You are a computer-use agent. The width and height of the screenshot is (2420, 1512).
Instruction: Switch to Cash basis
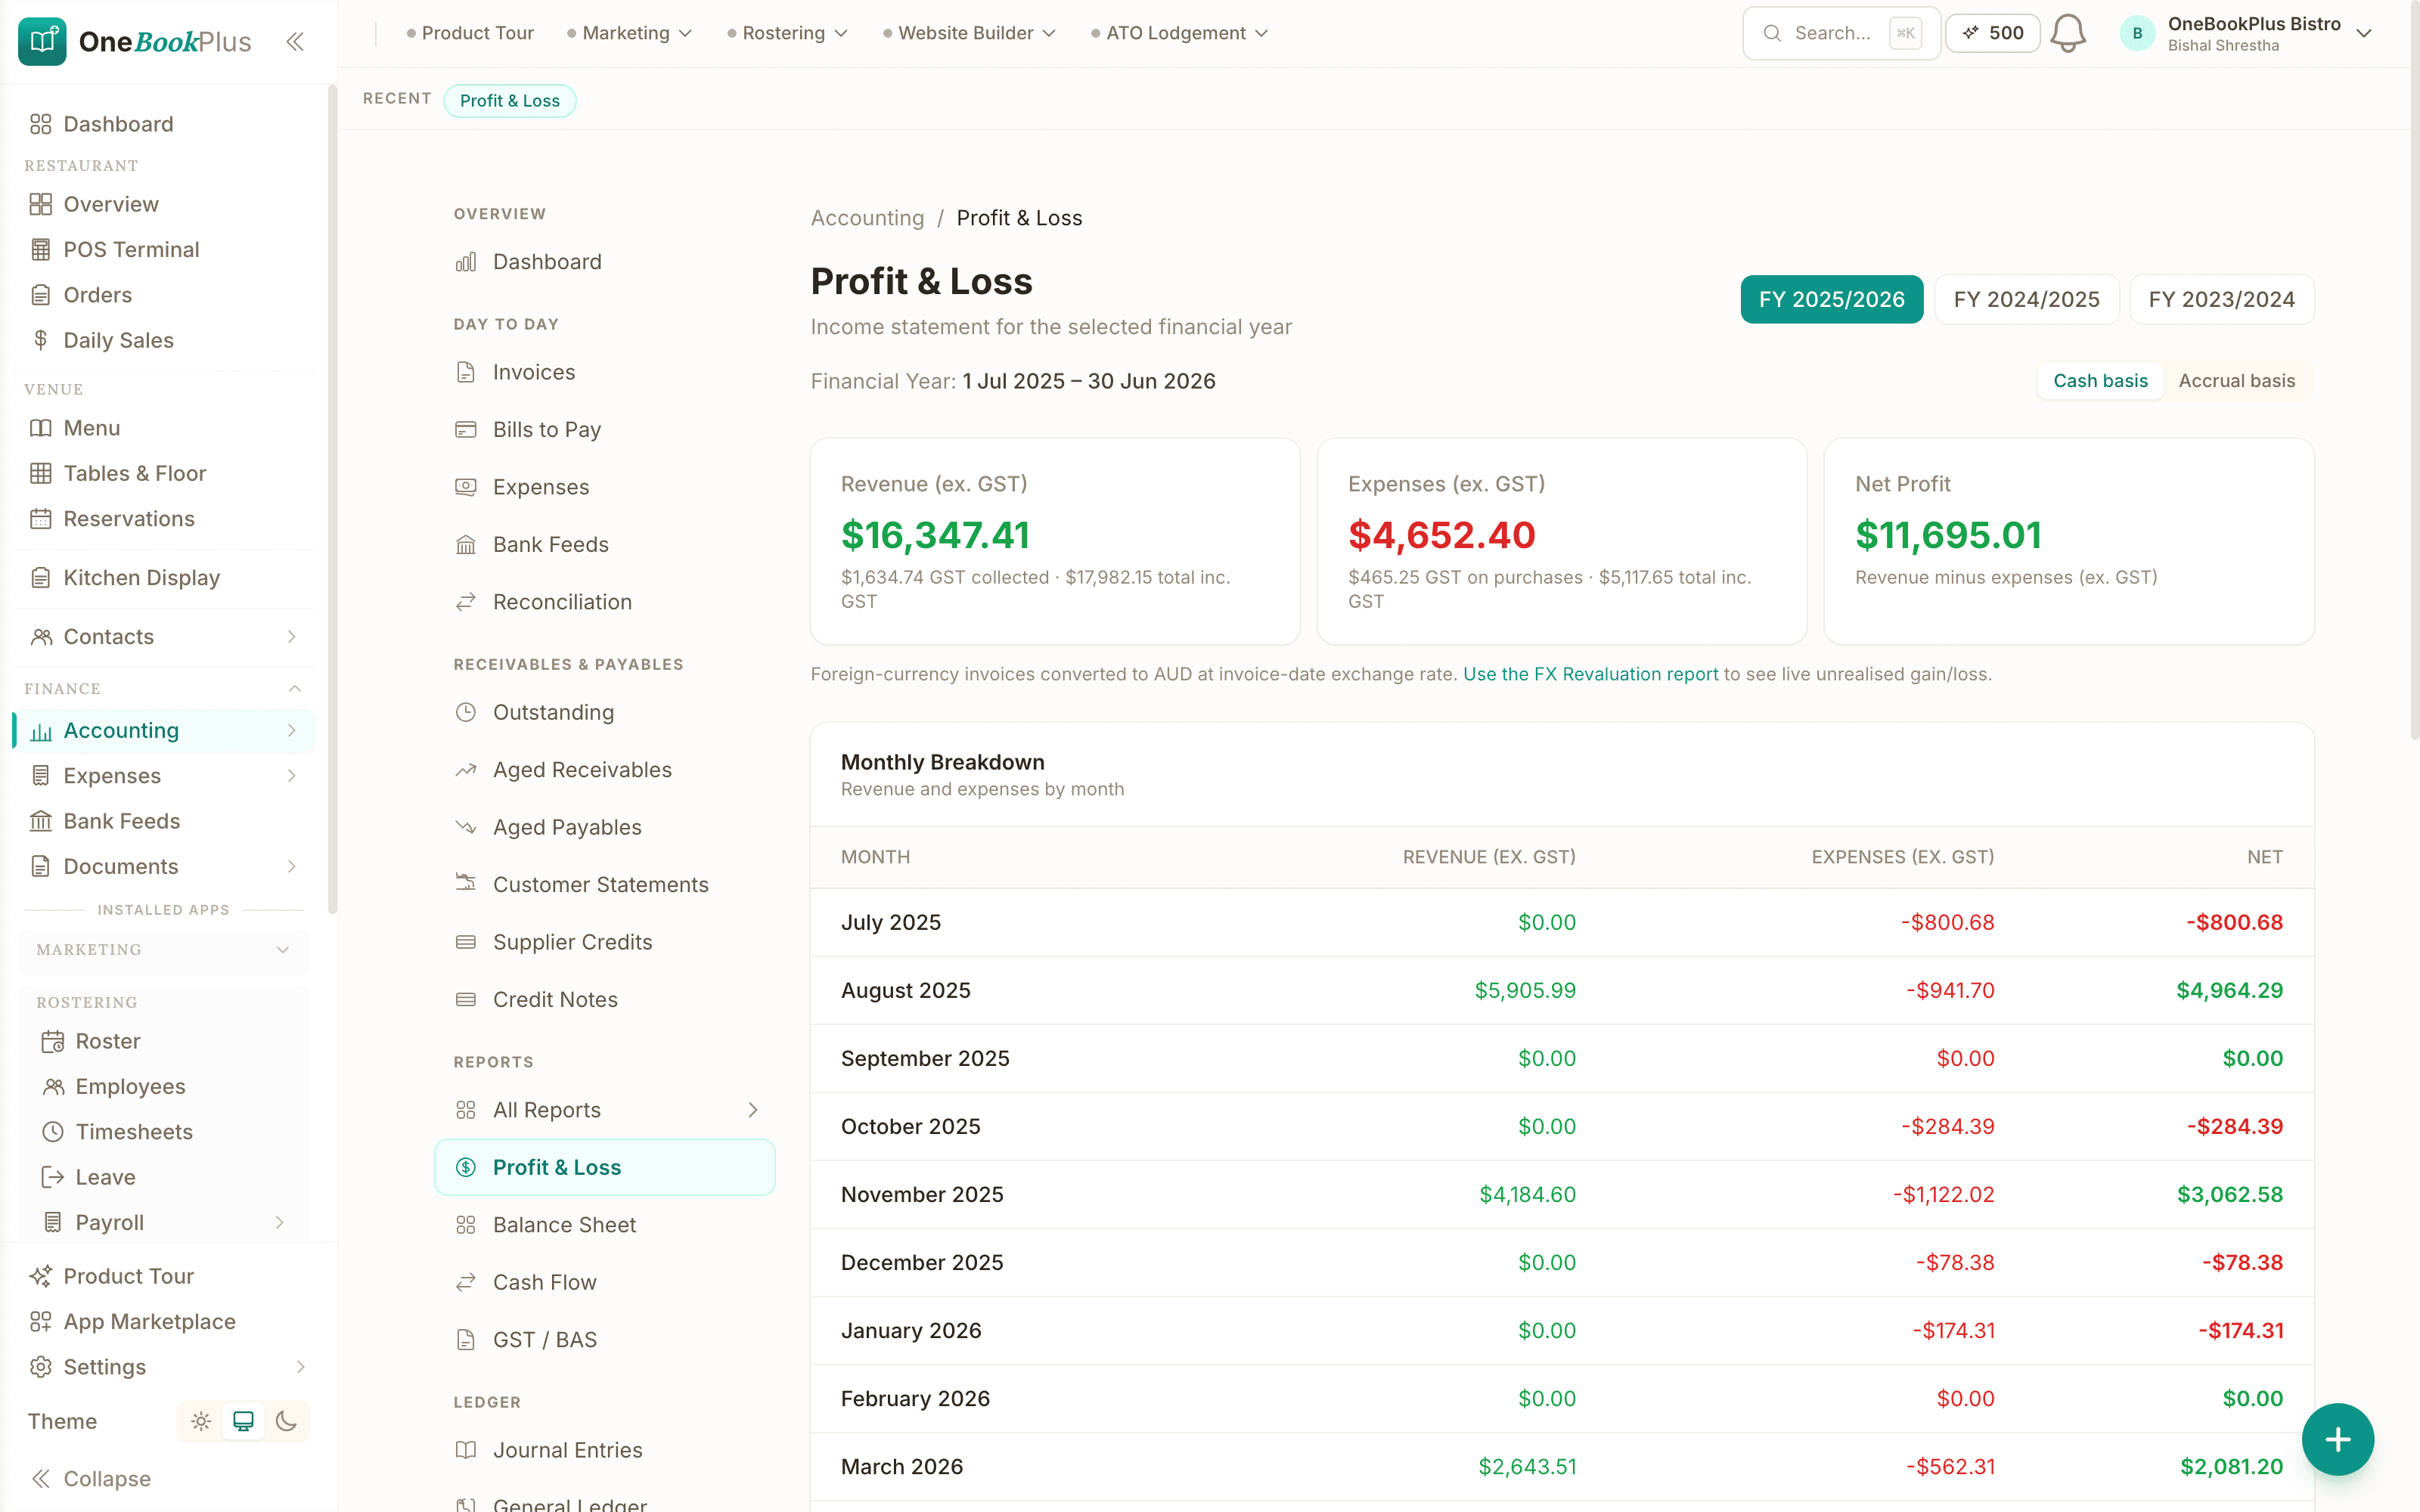pos(2100,381)
